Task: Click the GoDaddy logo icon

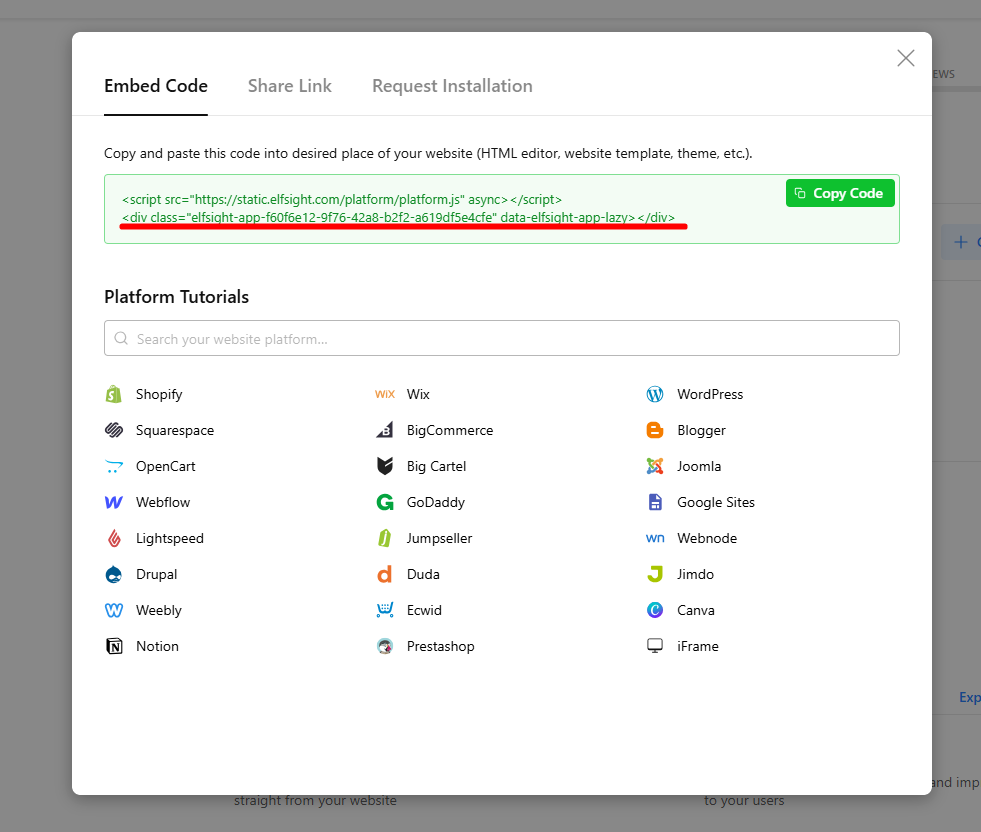Action: [385, 502]
